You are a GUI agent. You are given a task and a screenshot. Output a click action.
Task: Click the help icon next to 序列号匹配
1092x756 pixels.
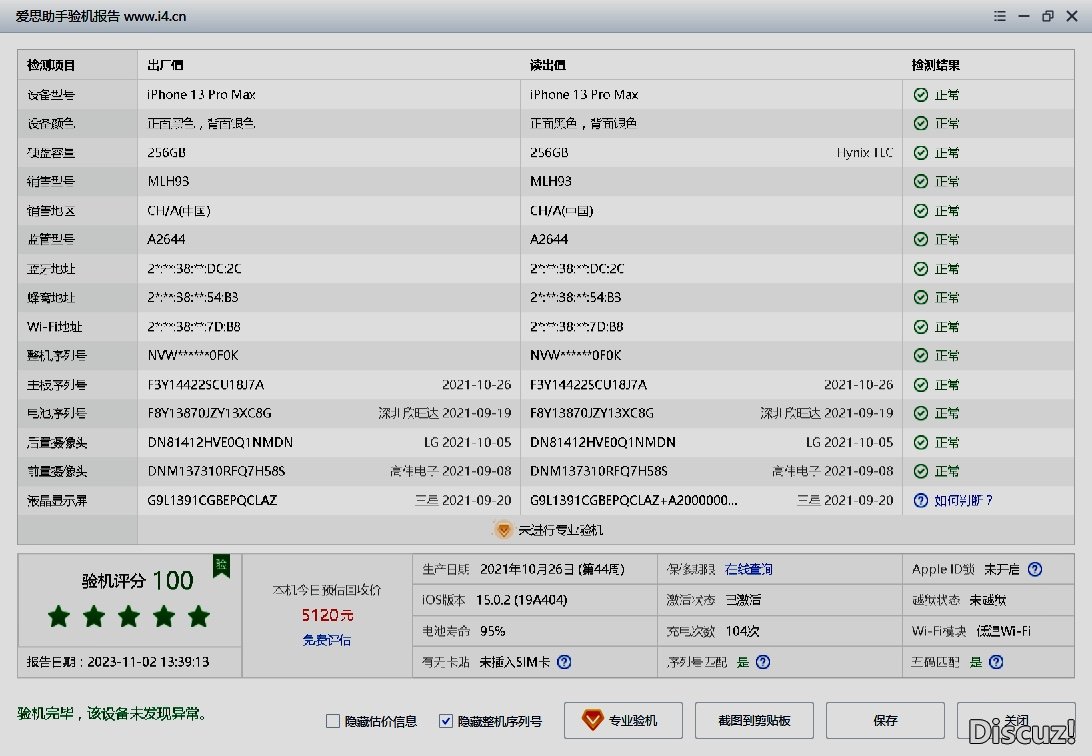pyautogui.click(x=763, y=662)
